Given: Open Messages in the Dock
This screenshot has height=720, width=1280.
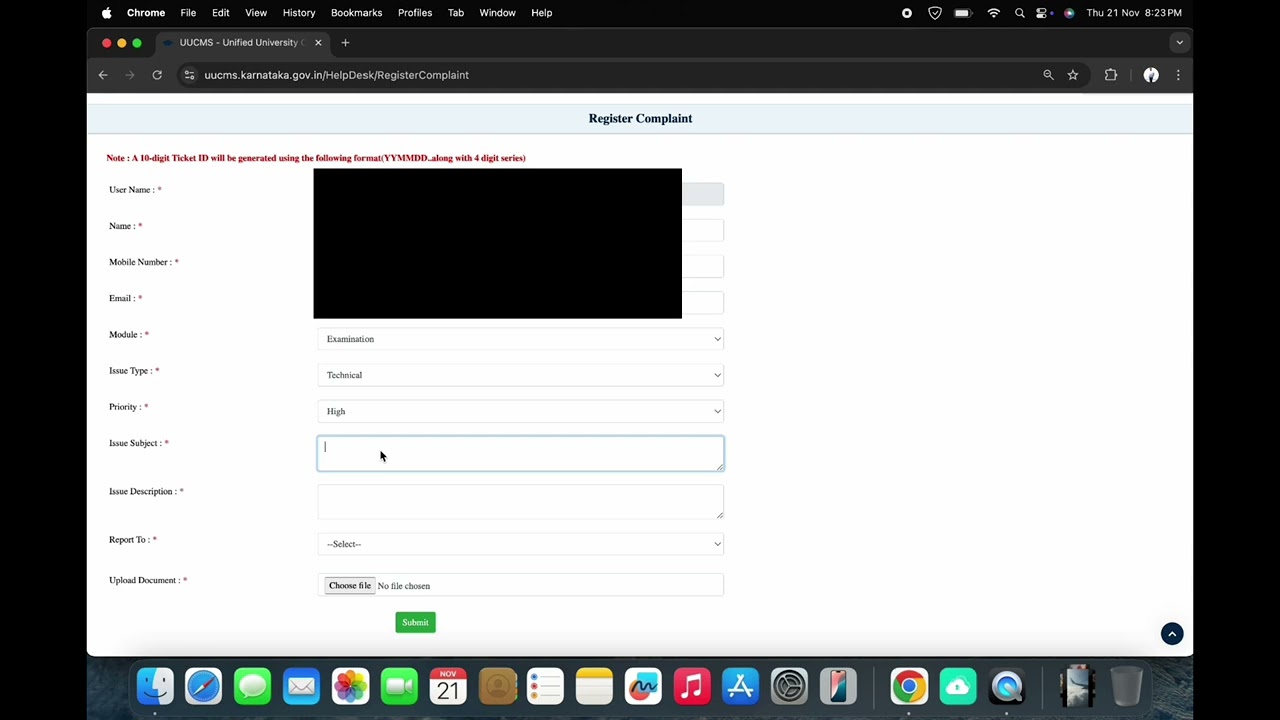Looking at the screenshot, I should point(252,687).
